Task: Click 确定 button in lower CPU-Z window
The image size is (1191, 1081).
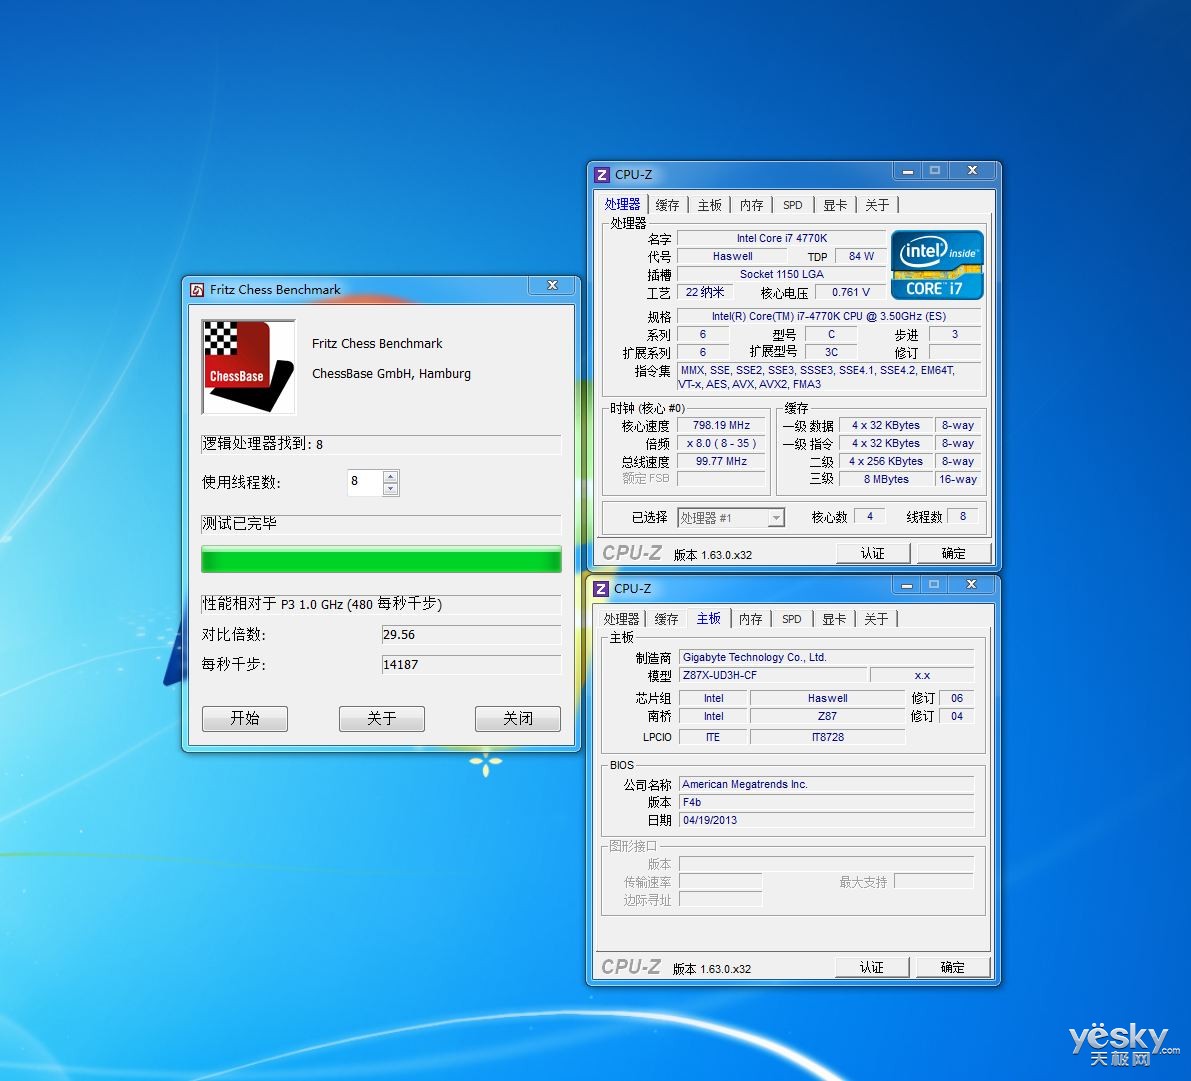Action: click(952, 968)
